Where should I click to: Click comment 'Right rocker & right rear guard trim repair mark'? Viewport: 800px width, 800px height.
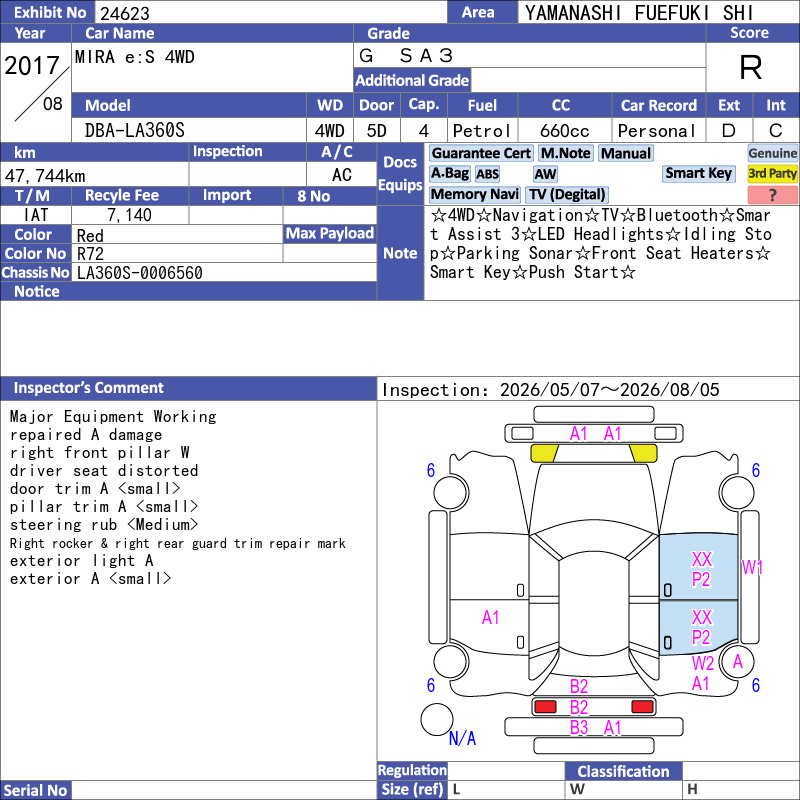pyautogui.click(x=178, y=543)
